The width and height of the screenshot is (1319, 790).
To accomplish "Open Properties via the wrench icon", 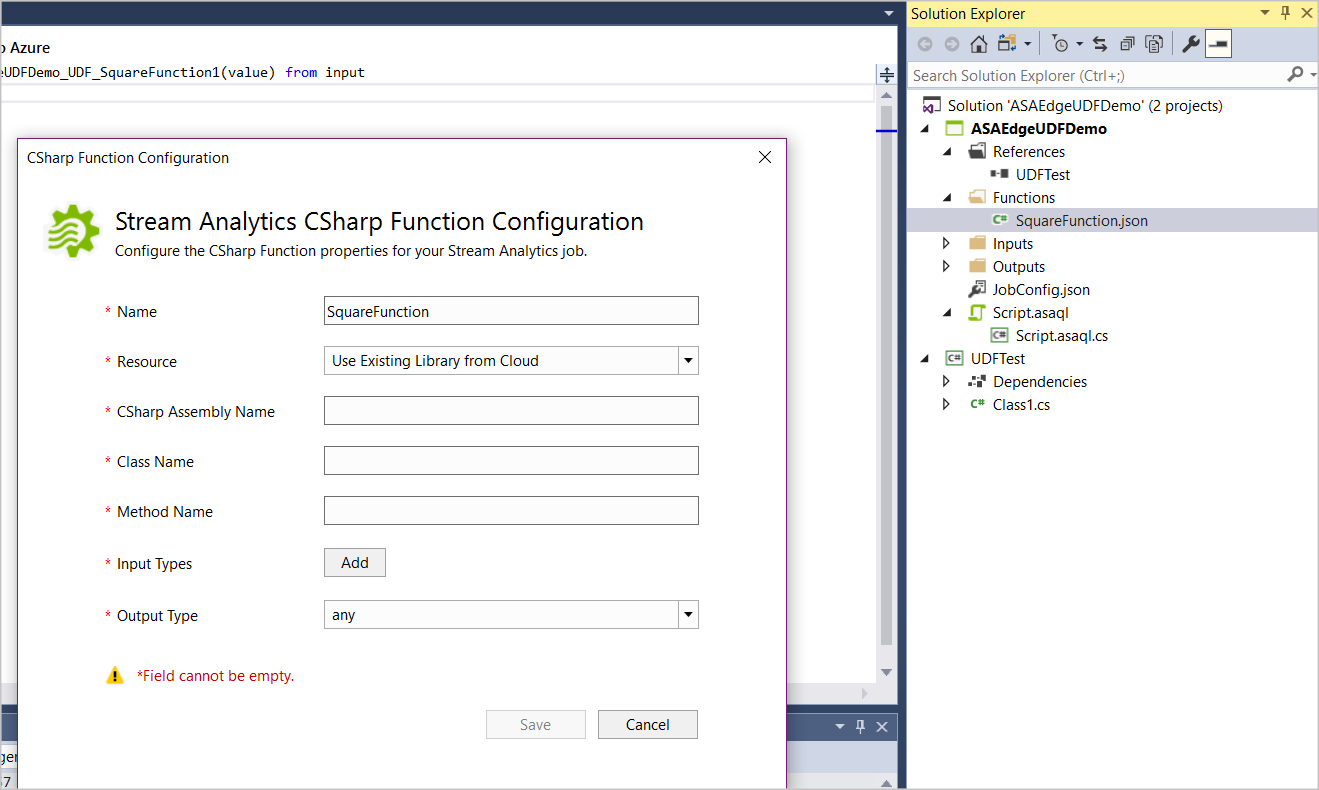I will (1190, 44).
